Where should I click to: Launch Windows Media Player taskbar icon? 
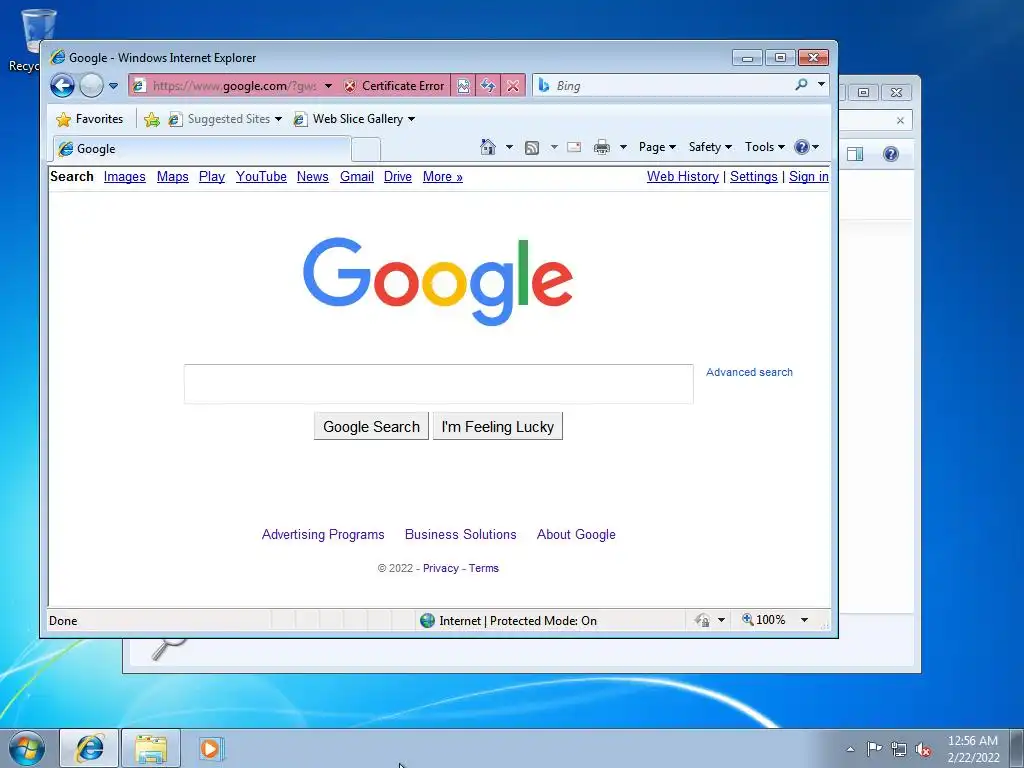point(212,748)
